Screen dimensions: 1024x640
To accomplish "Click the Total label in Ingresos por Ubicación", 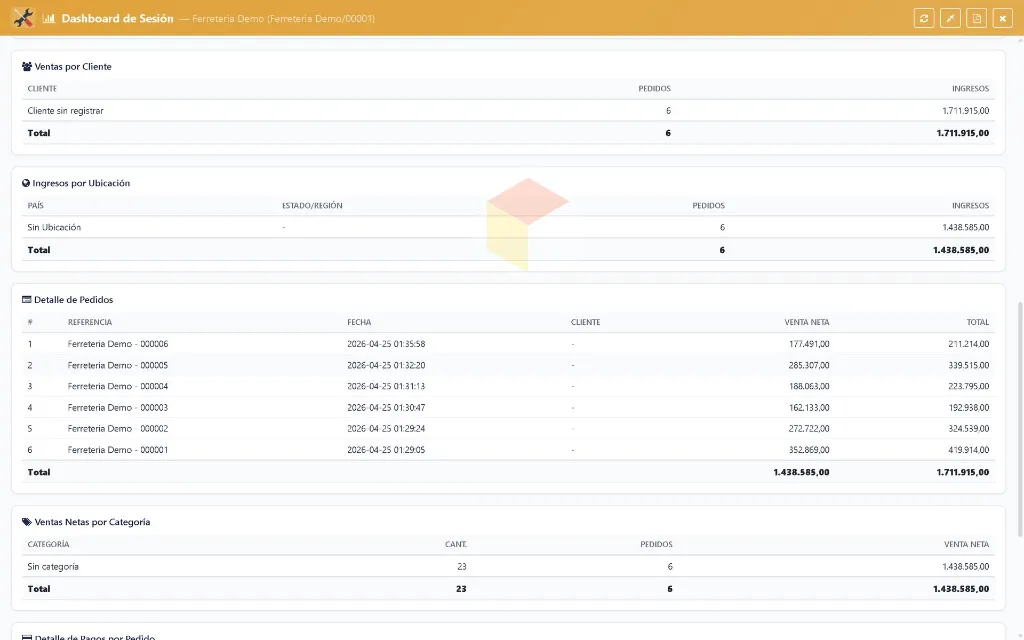I will pos(39,250).
